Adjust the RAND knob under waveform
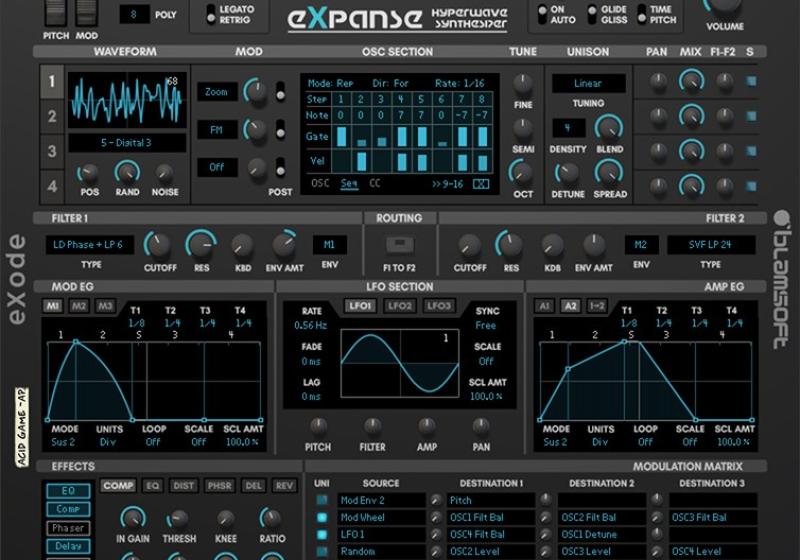Image resolution: width=800 pixels, height=560 pixels. (x=127, y=172)
